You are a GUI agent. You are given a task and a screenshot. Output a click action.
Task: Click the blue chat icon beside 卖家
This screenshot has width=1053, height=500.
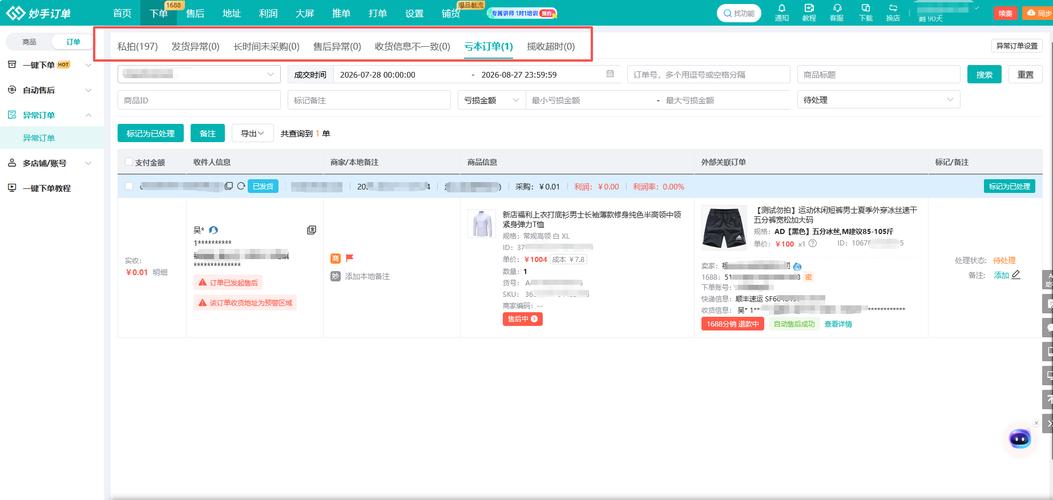click(x=797, y=266)
